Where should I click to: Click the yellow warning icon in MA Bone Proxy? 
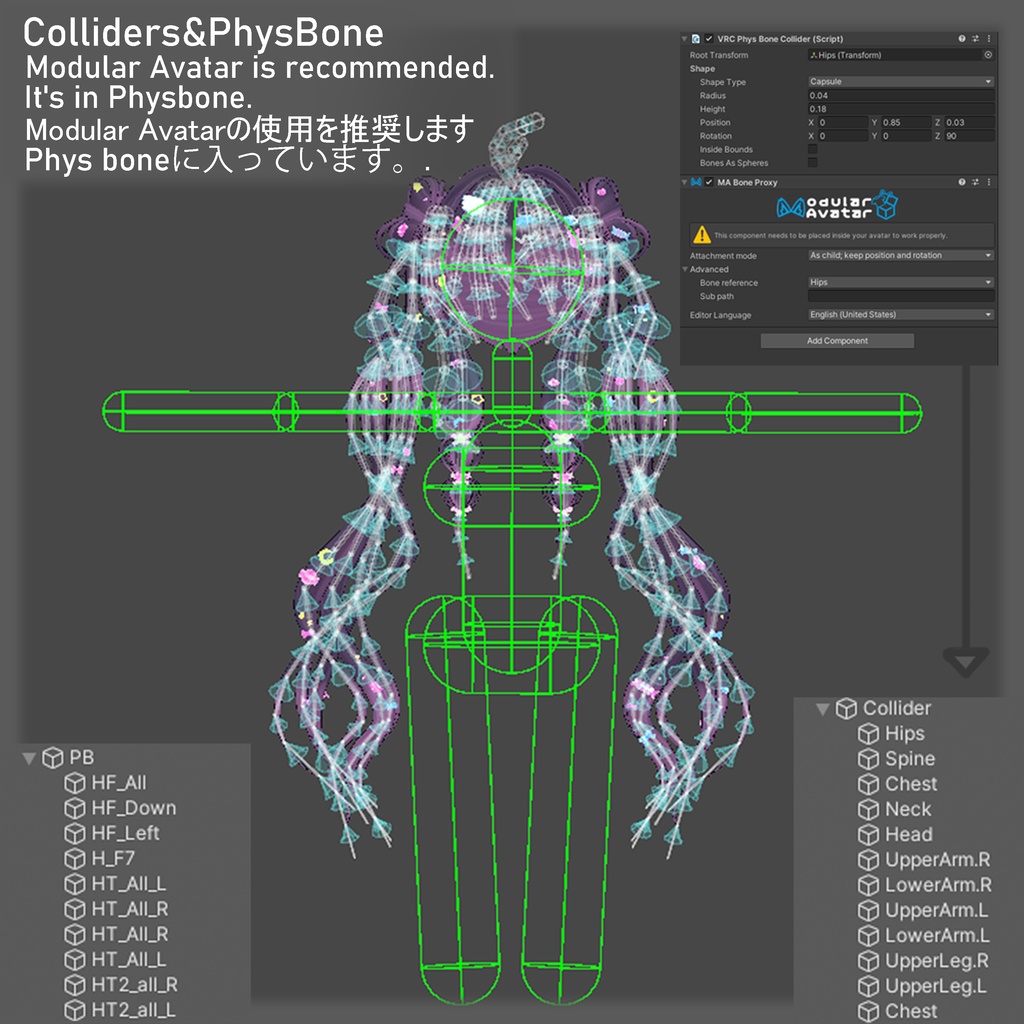click(702, 234)
